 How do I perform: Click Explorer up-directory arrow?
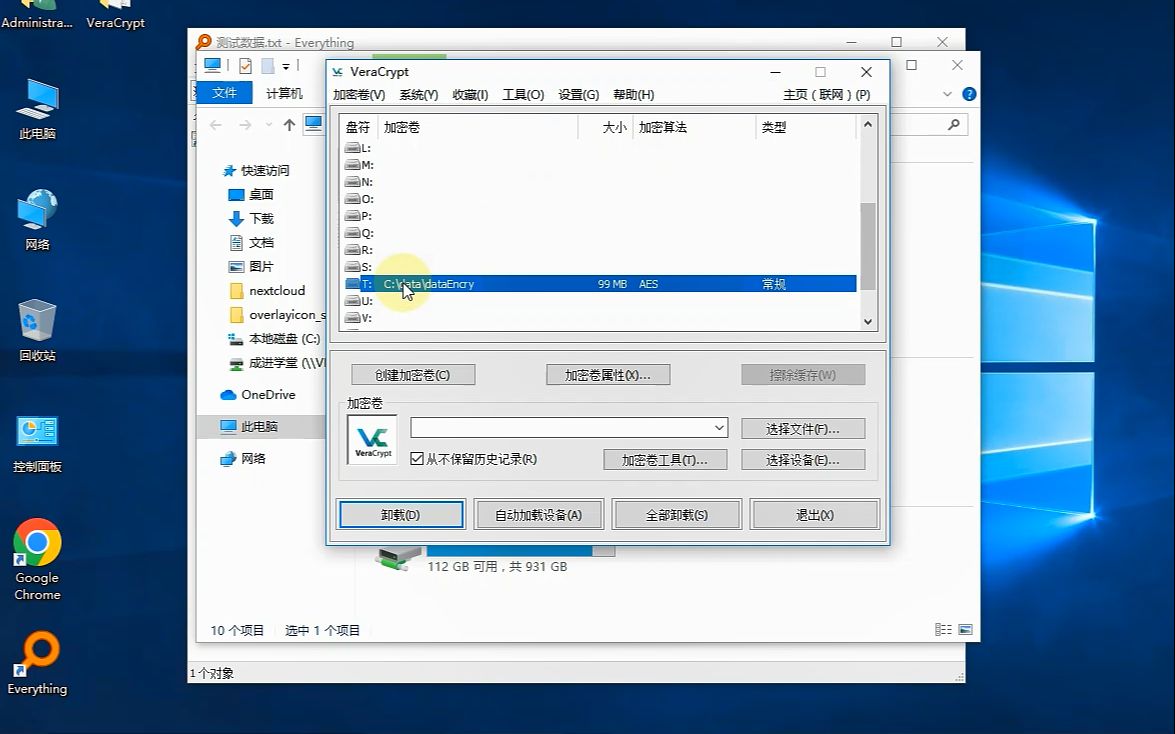coord(289,125)
